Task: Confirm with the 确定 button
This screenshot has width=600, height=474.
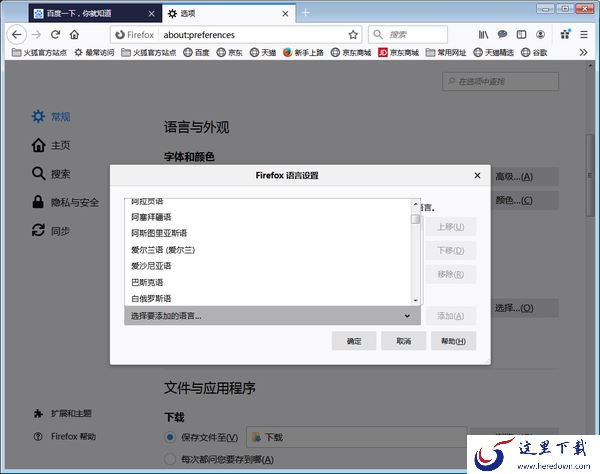Action: pos(354,341)
